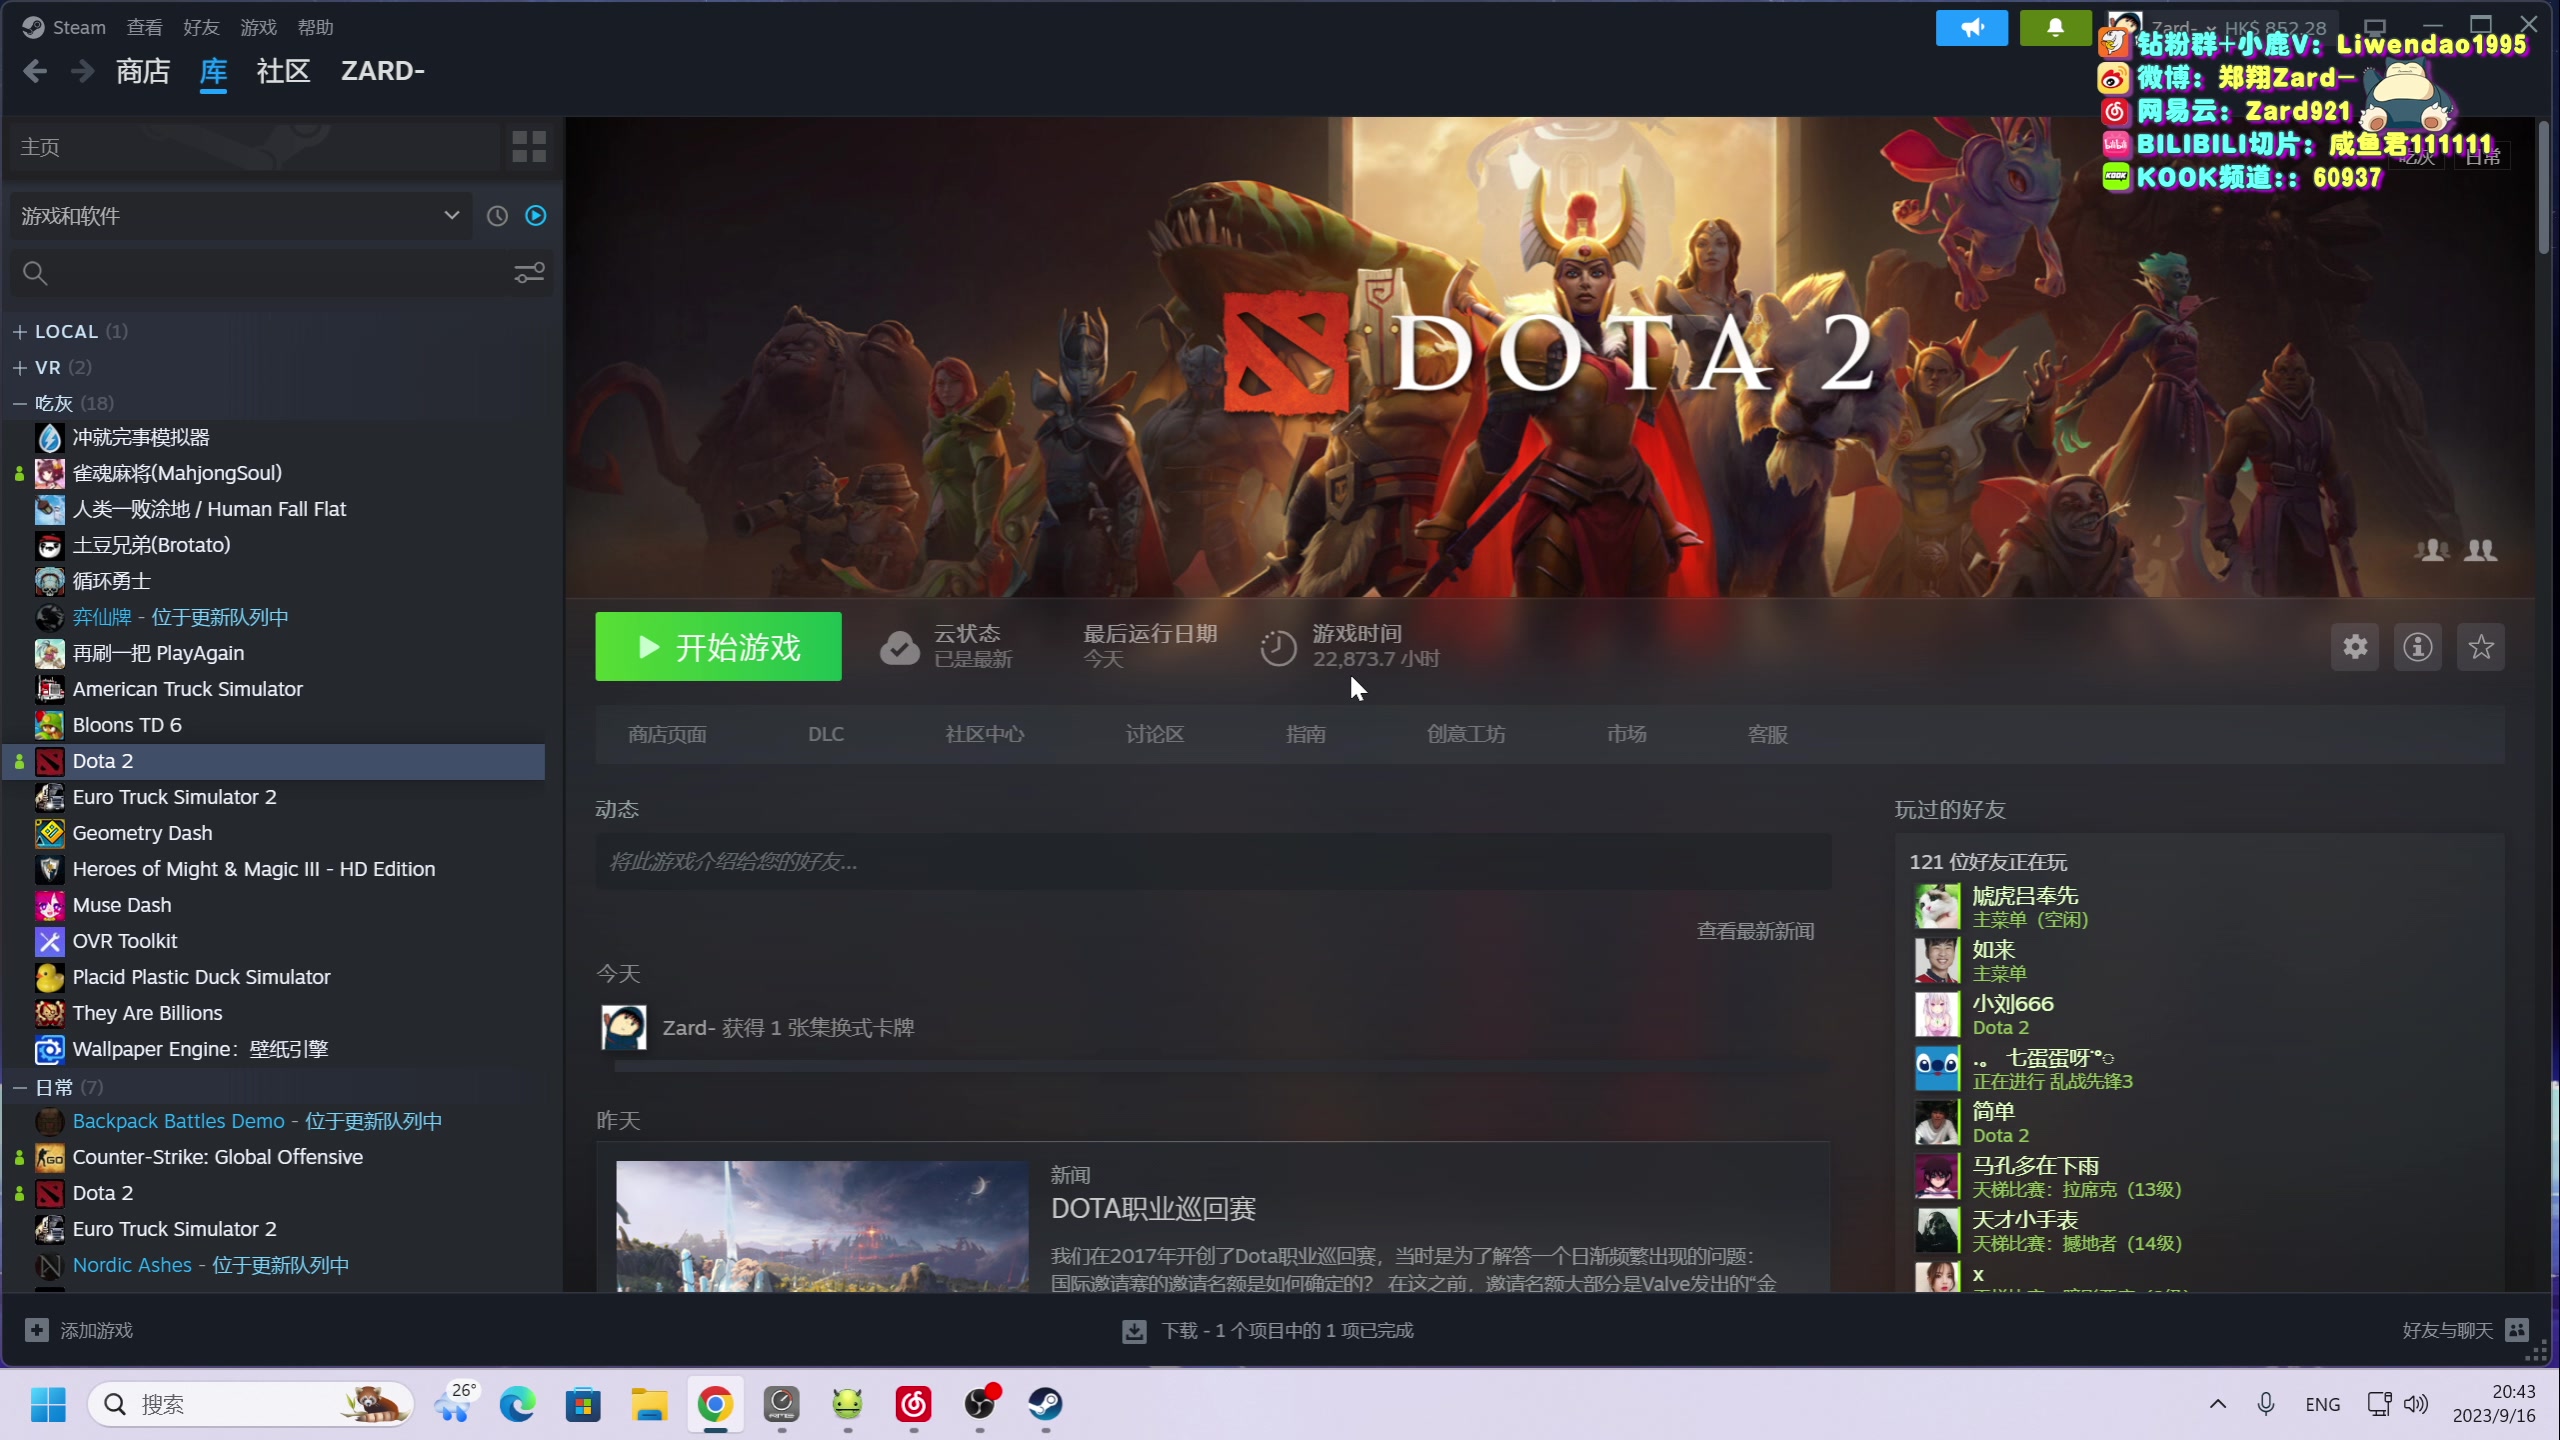Screen dimensions: 2560x1440
Task: Click the main page vertical scrollbar
Action: (2543, 190)
